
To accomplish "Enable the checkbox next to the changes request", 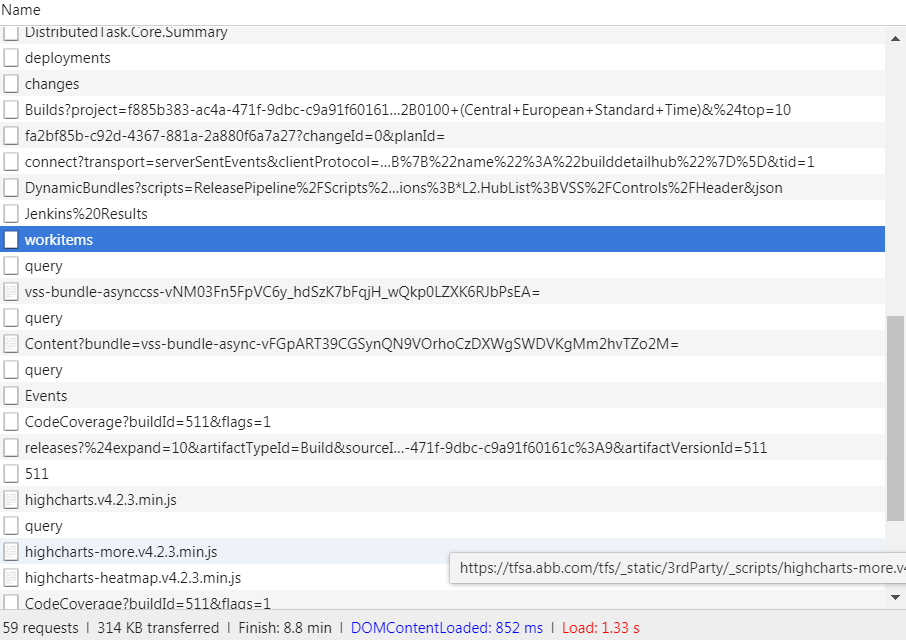I will (x=10, y=83).
